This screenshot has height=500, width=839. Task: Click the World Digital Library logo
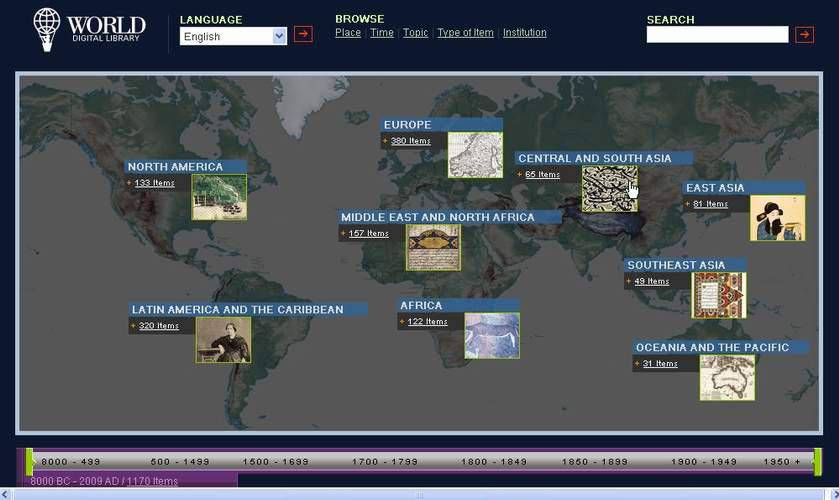pos(89,29)
